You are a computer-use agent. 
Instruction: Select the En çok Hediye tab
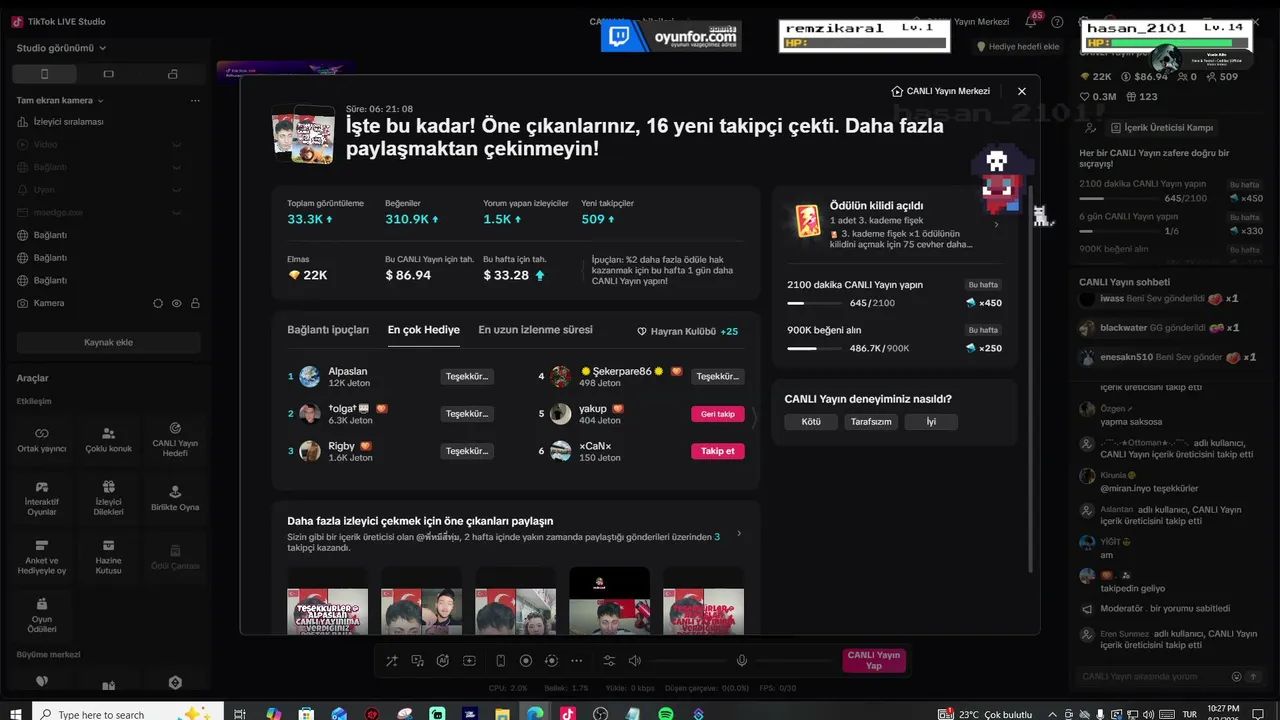pyautogui.click(x=424, y=330)
